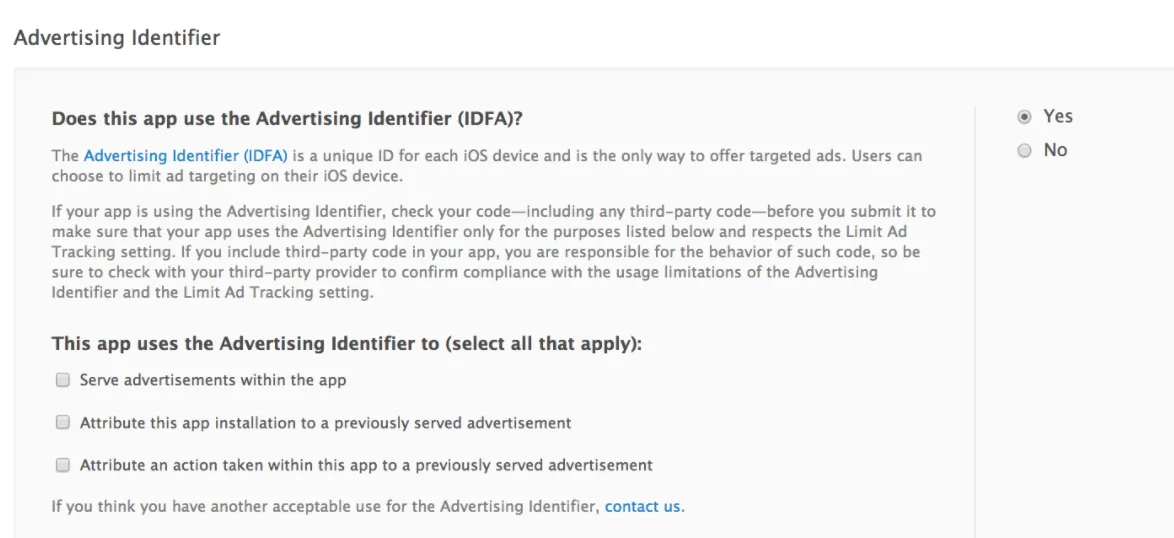This screenshot has width=1174, height=538.
Task: Click the Yes label text
Action: tap(1057, 116)
